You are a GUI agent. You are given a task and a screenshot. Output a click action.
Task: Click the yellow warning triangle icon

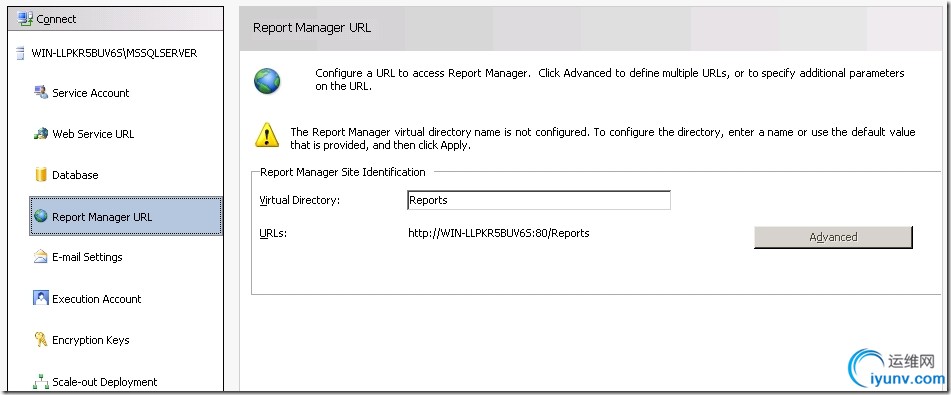click(x=267, y=135)
